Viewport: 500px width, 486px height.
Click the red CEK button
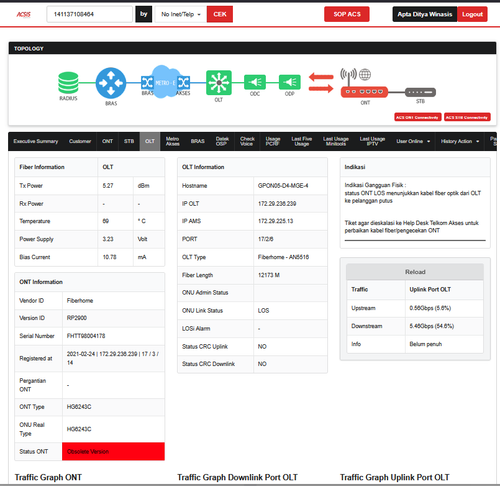click(x=220, y=14)
